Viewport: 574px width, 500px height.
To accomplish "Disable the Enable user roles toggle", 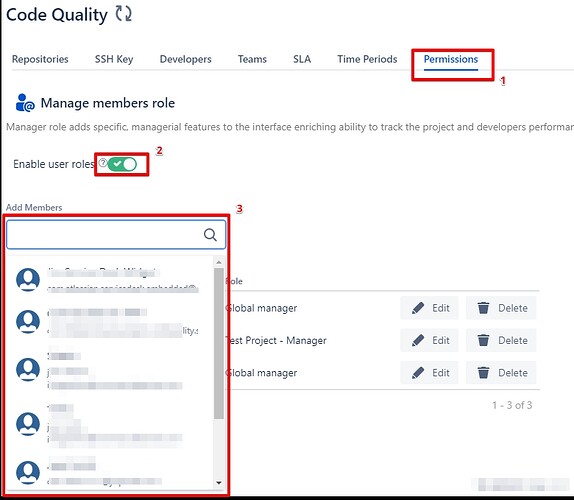I will (122, 164).
